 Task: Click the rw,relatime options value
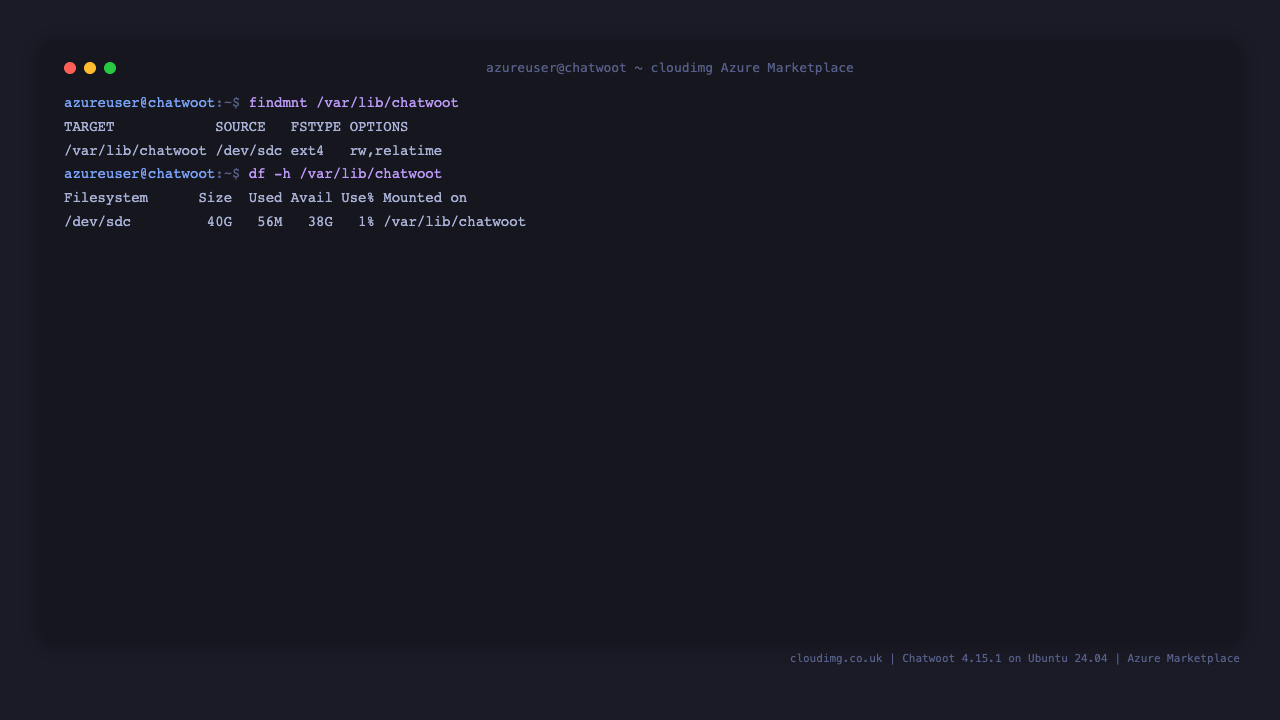396,151
